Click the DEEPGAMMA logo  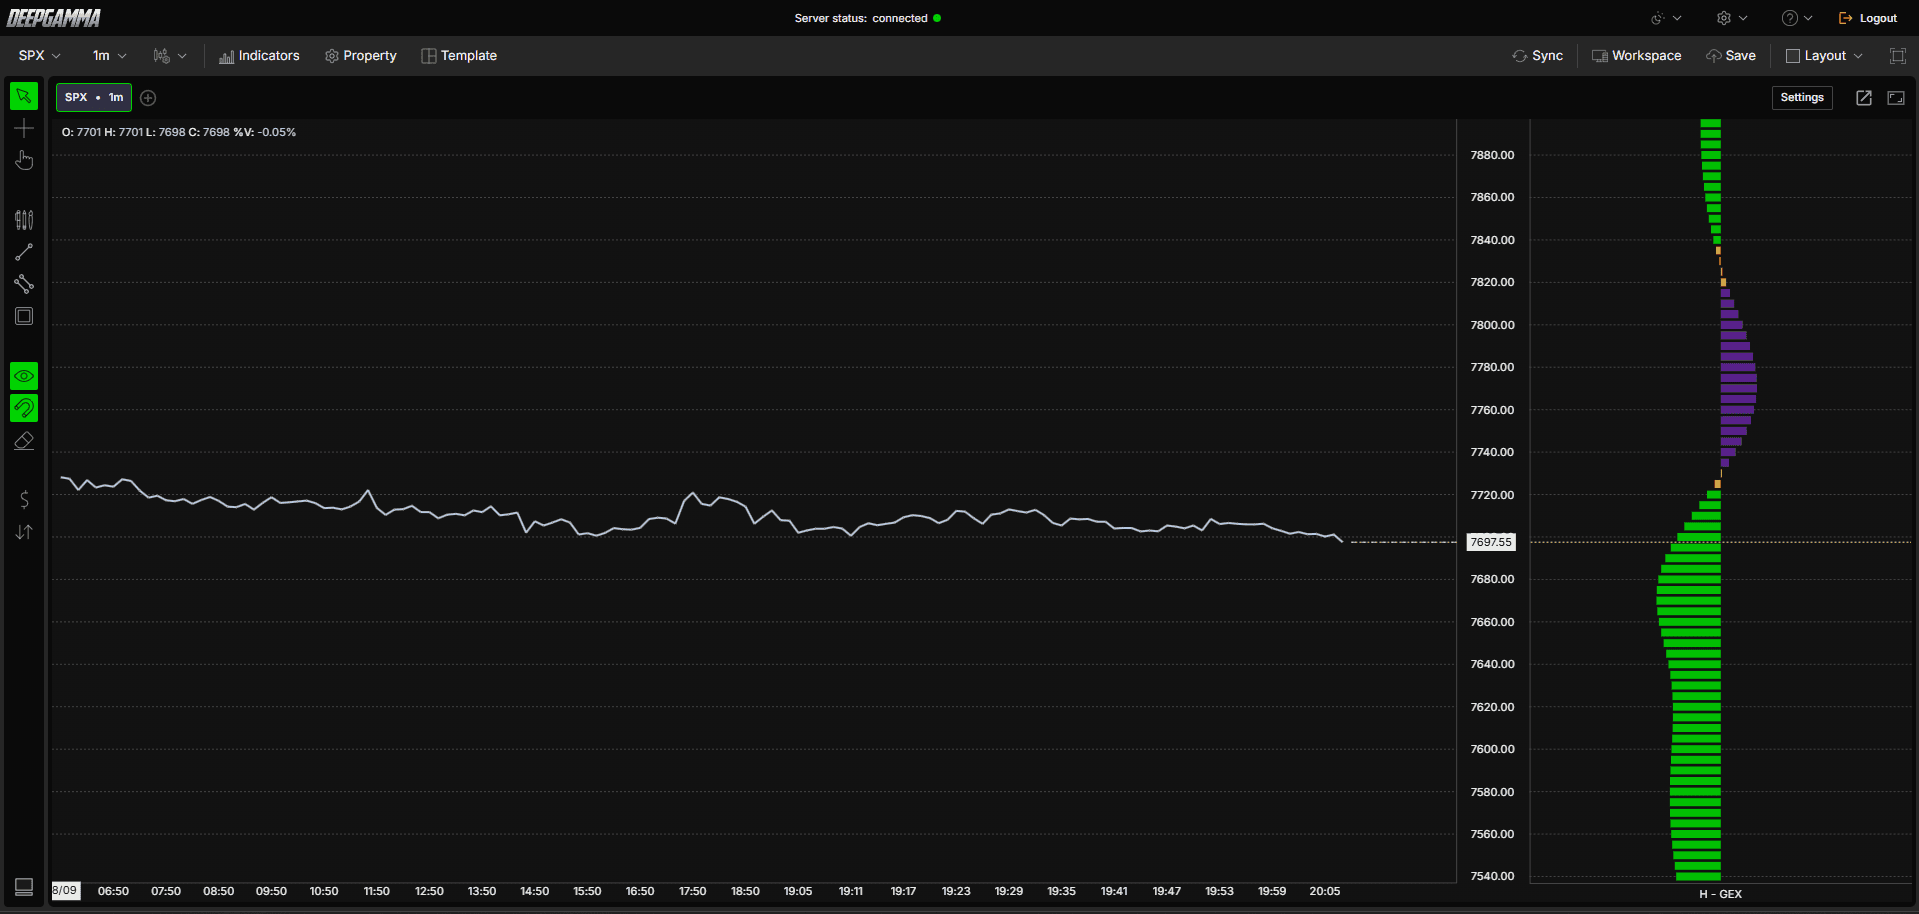[x=54, y=18]
